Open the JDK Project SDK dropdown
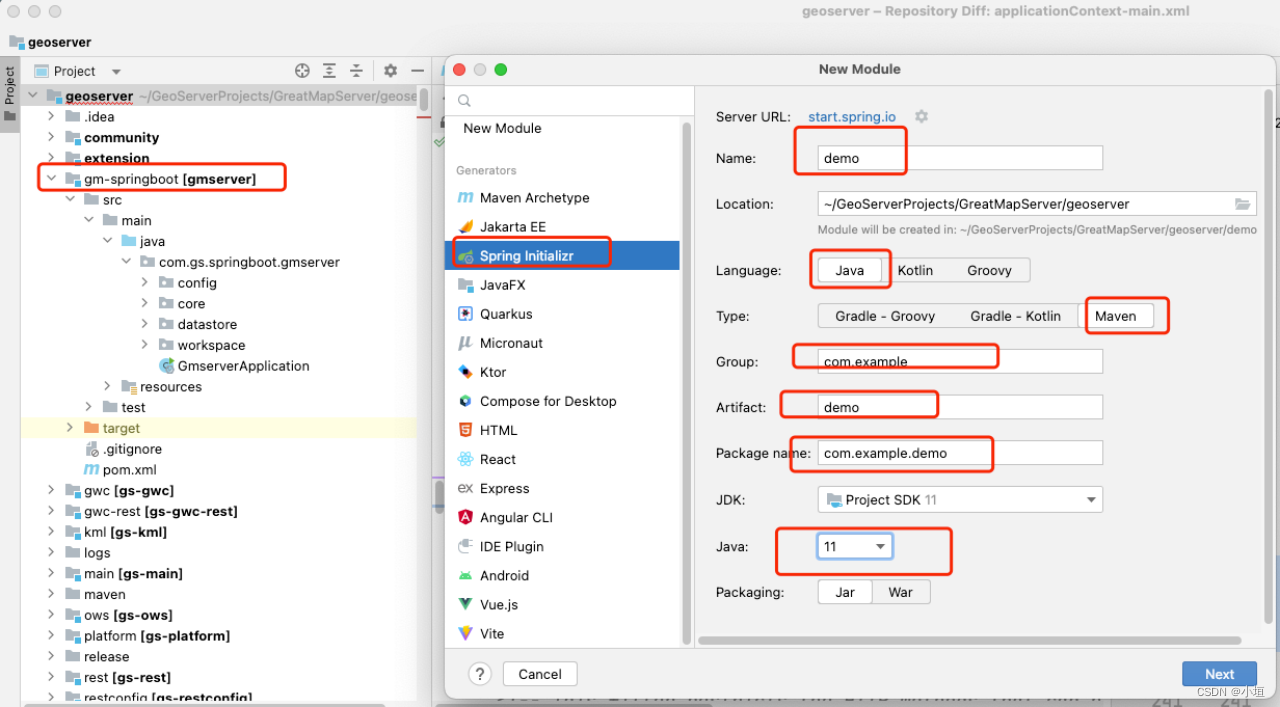 point(960,500)
